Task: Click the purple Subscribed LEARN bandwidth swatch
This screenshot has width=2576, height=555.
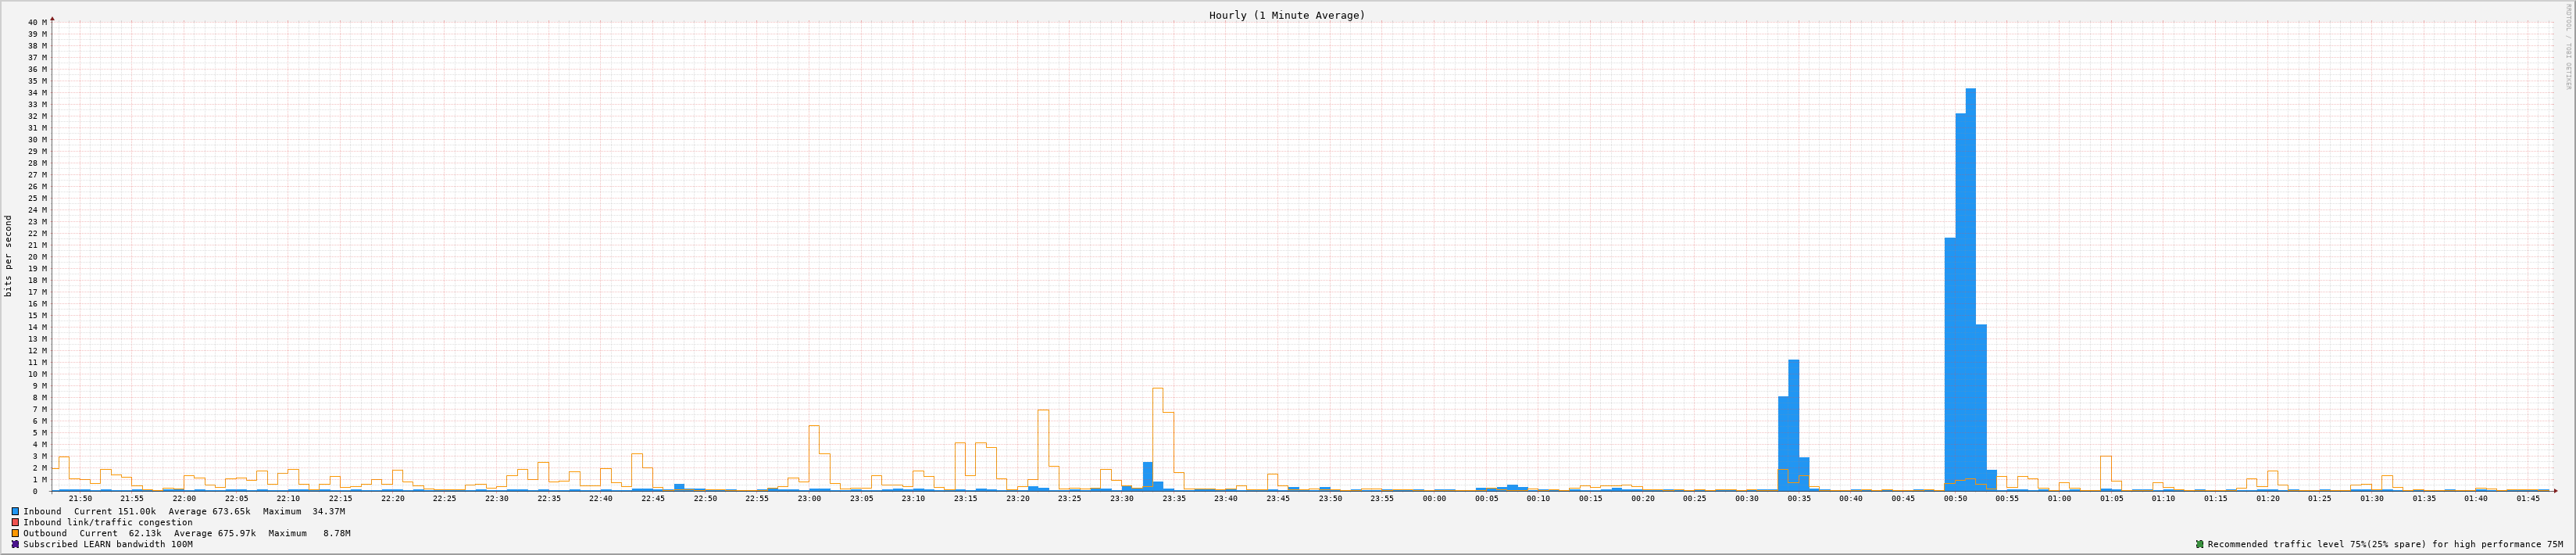Action: 15,544
